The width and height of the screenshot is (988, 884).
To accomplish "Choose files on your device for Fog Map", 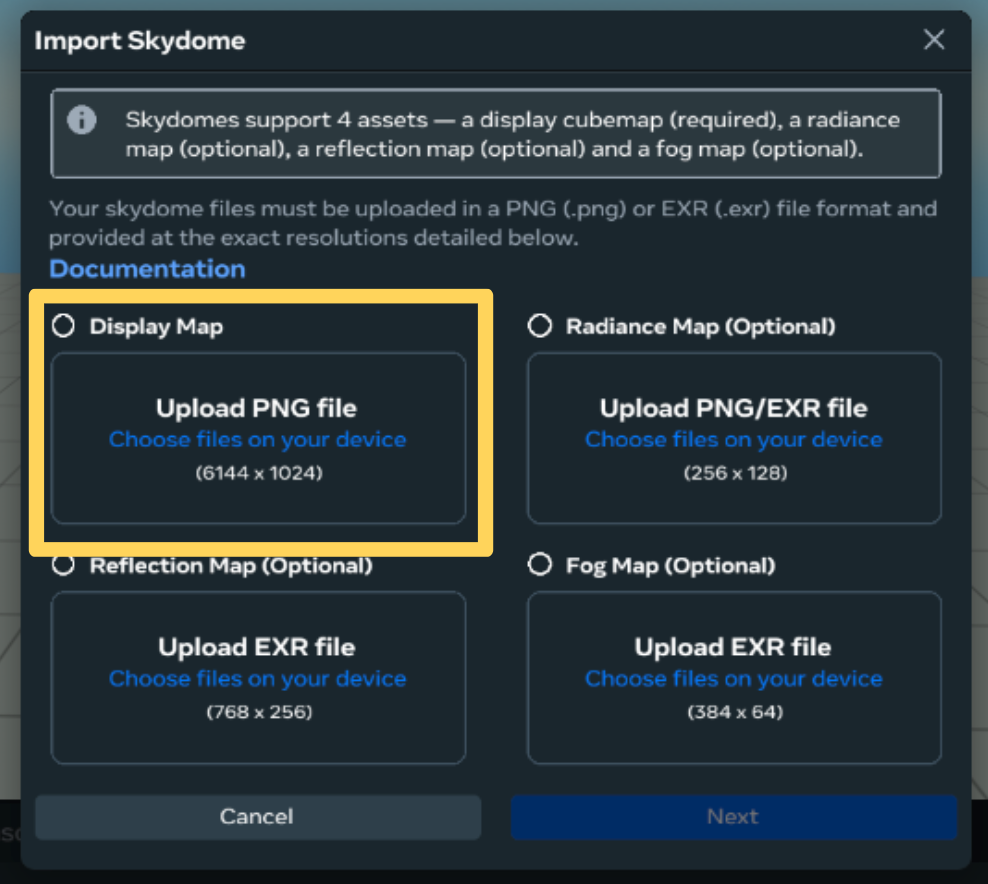I will [734, 679].
